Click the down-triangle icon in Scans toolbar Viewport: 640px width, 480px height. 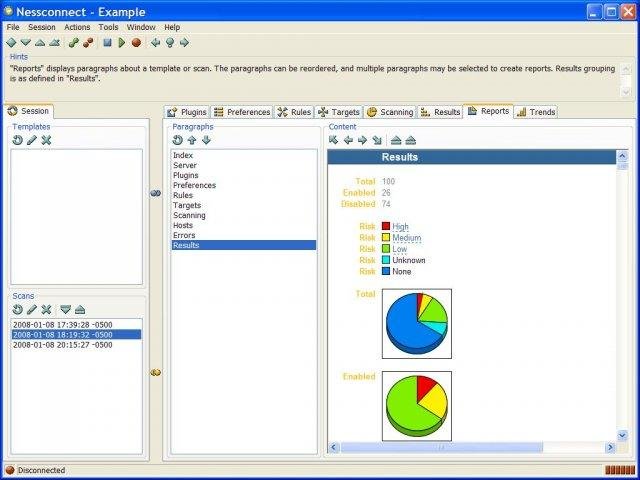65,309
